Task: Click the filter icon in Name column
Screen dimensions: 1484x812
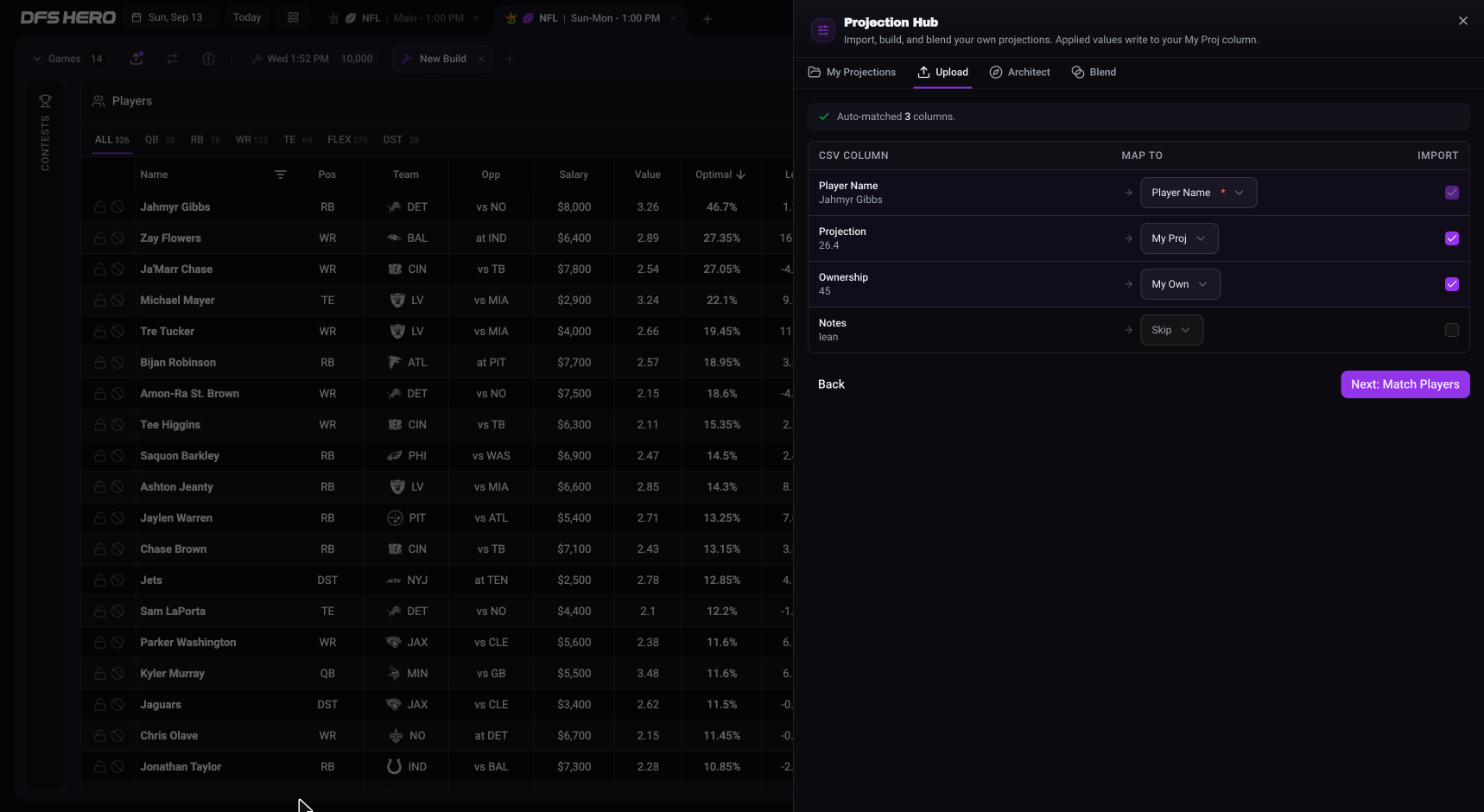Action: tap(281, 175)
